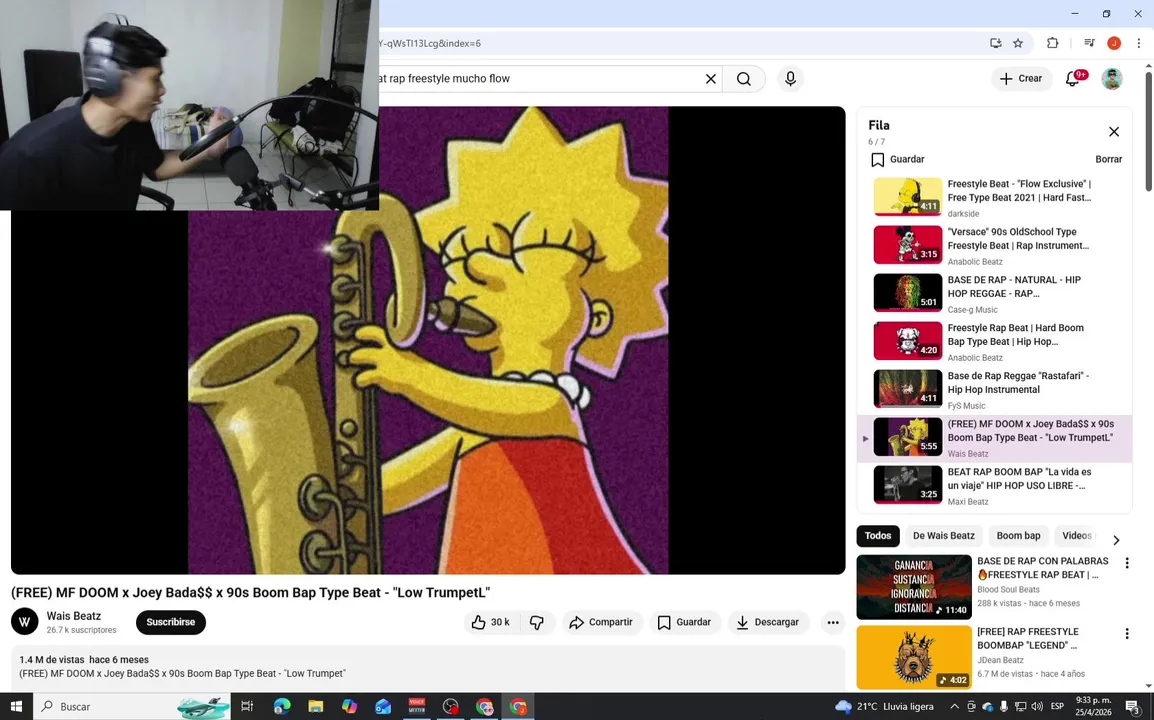Save the queue with Guardar bookmark
Viewport: 1154px width, 720px height.
pos(897,159)
